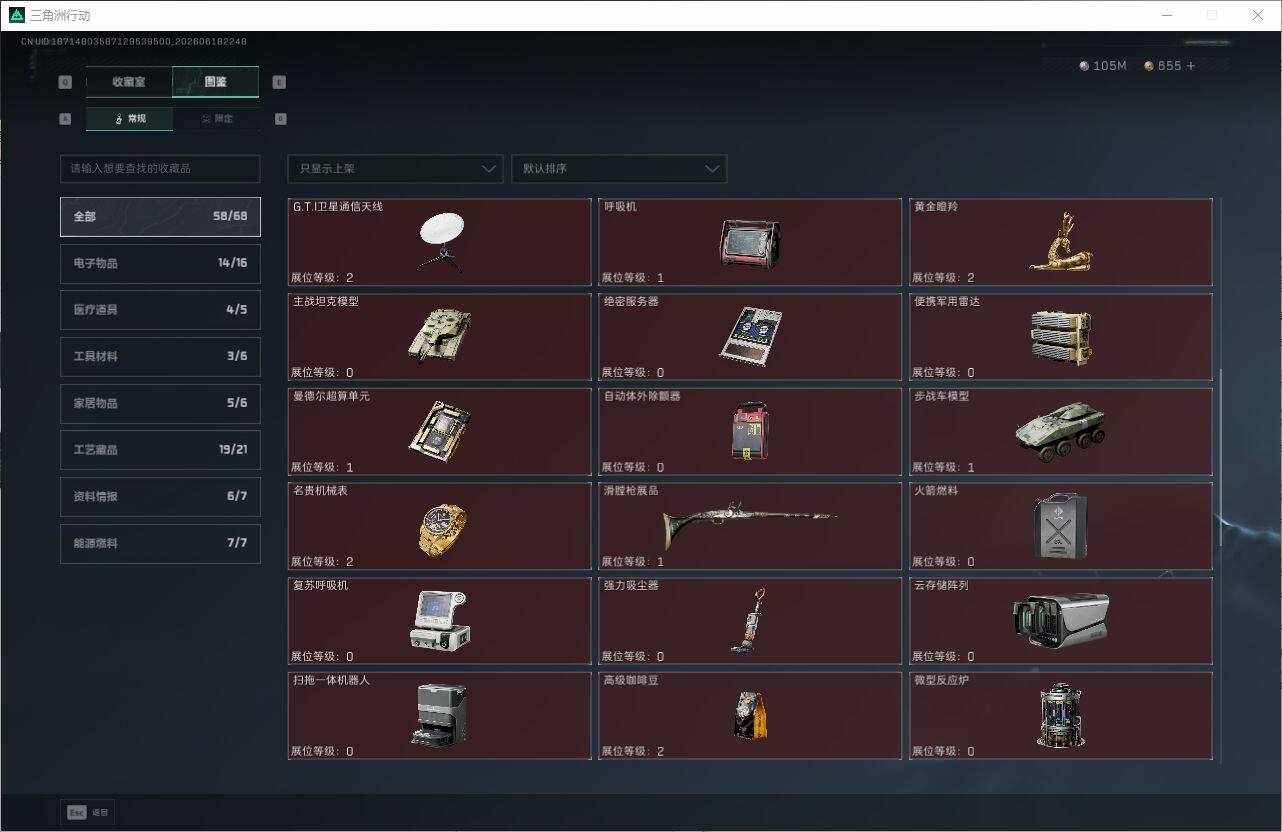Choose the 资料情报 6/7 category

(160, 496)
